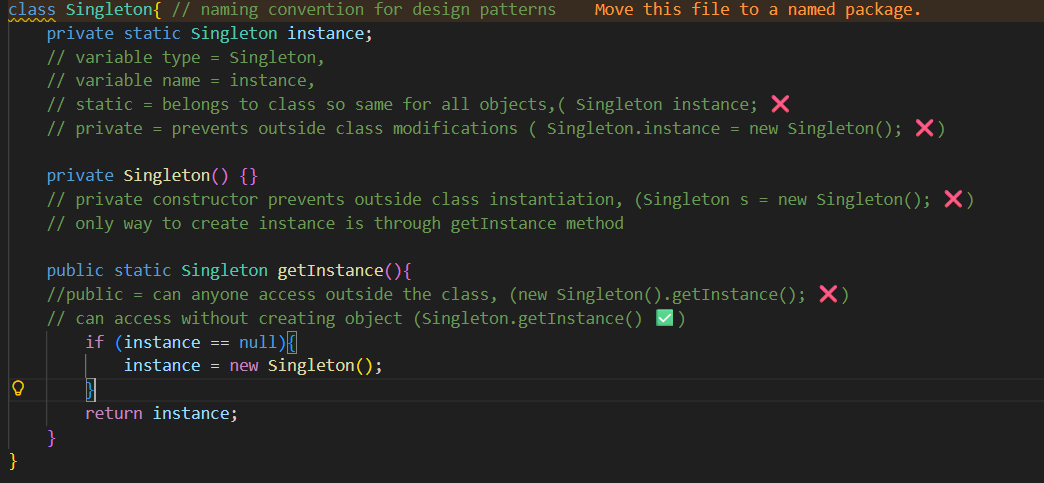The width and height of the screenshot is (1044, 483).
Task: Click the highlighted closing brace of the if block
Action: click(x=91, y=390)
